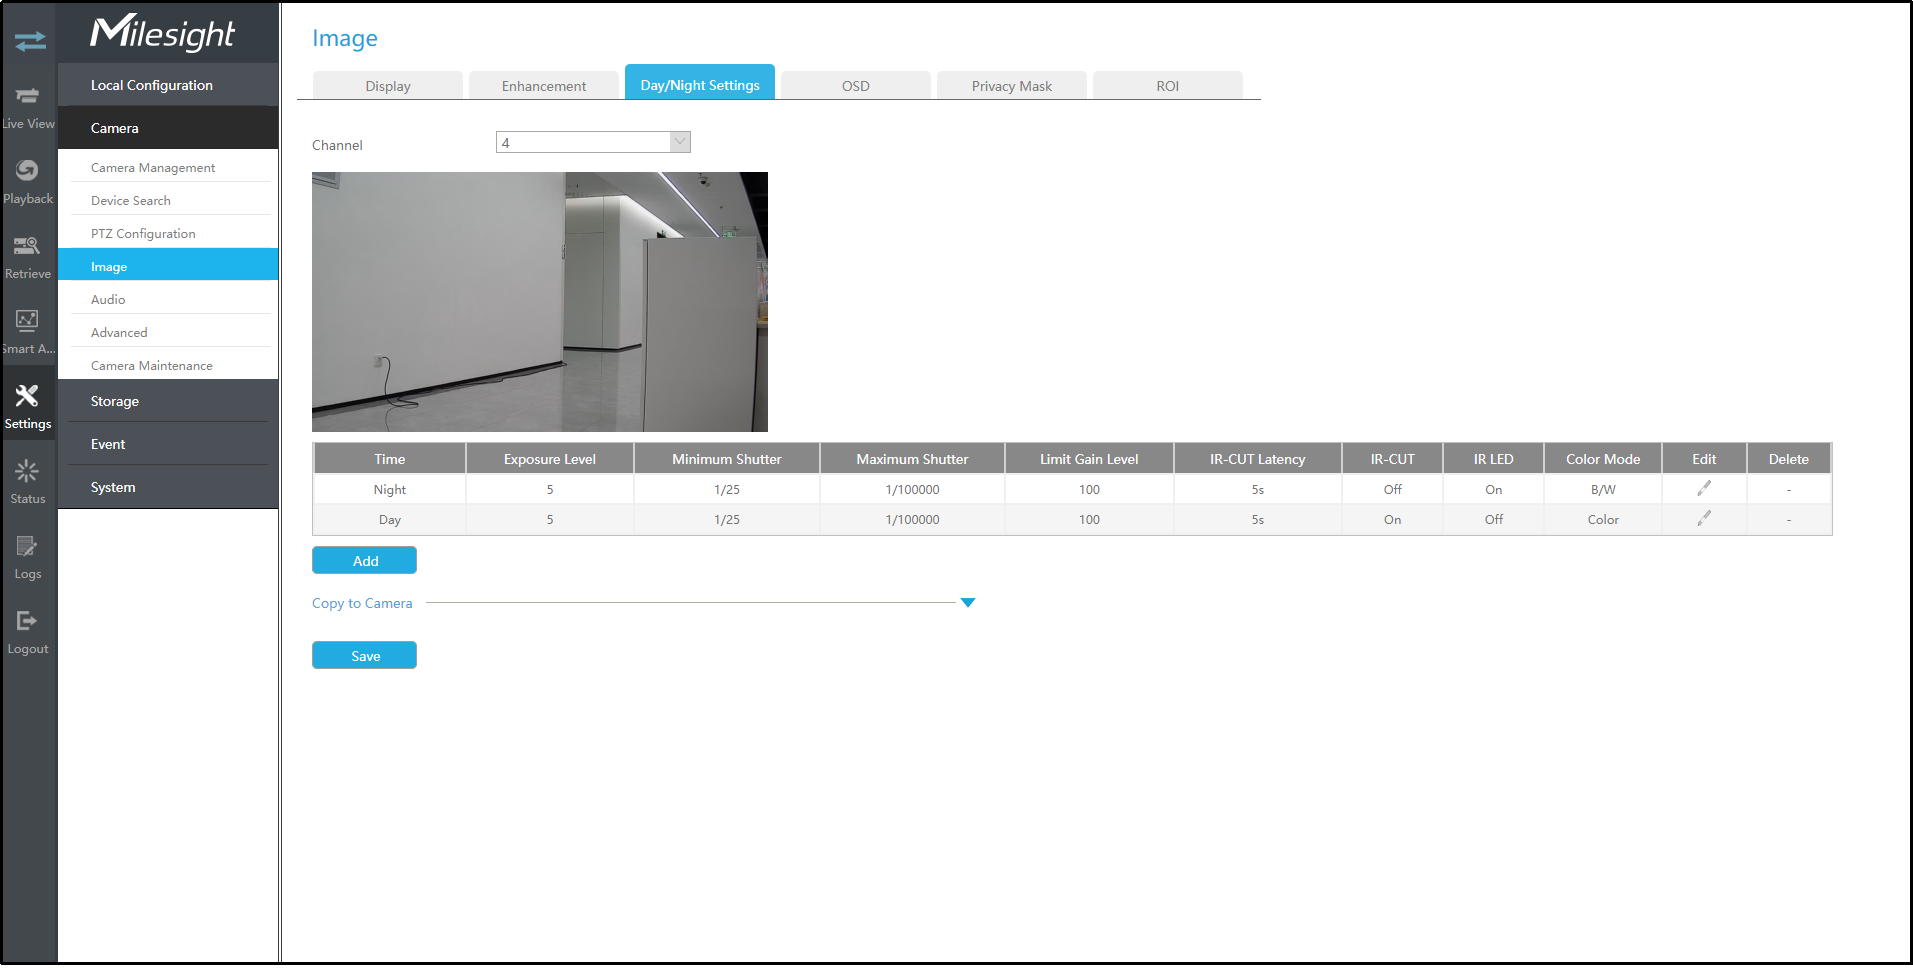The width and height of the screenshot is (1913, 968).
Task: Expand the Event menu section
Action: (168, 444)
